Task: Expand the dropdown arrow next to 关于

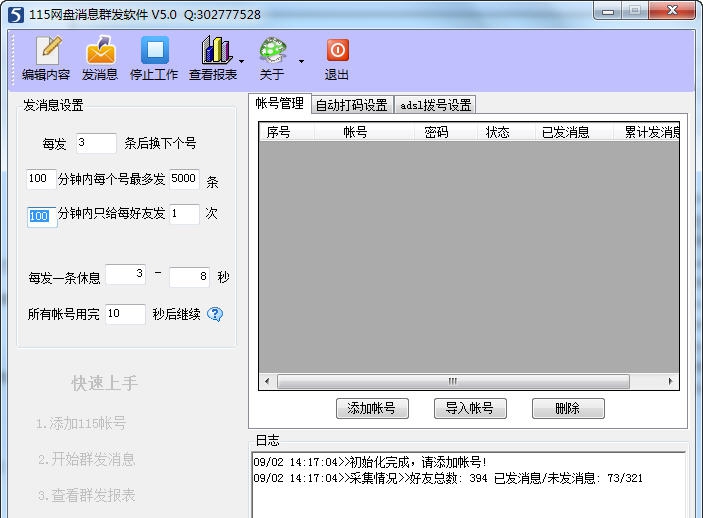Action: [x=301, y=61]
